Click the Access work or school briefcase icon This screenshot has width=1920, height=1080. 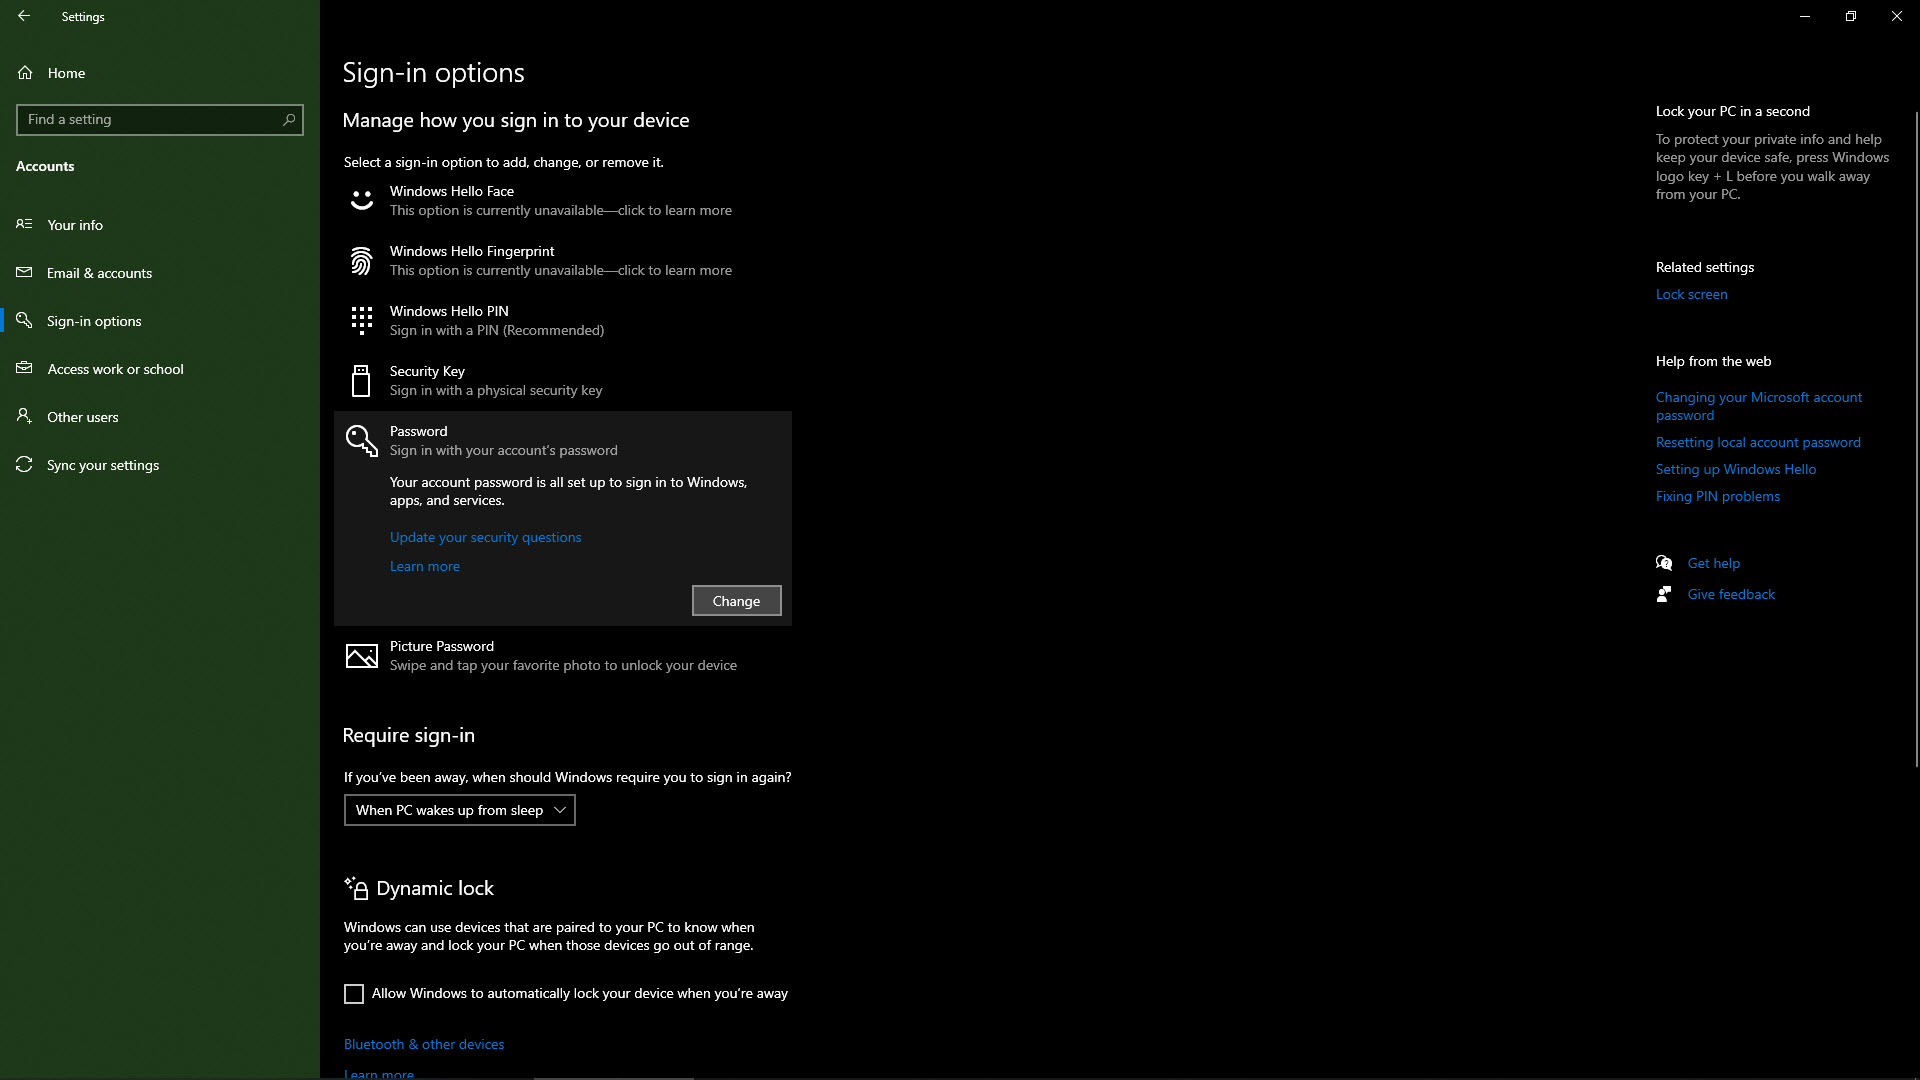point(25,368)
